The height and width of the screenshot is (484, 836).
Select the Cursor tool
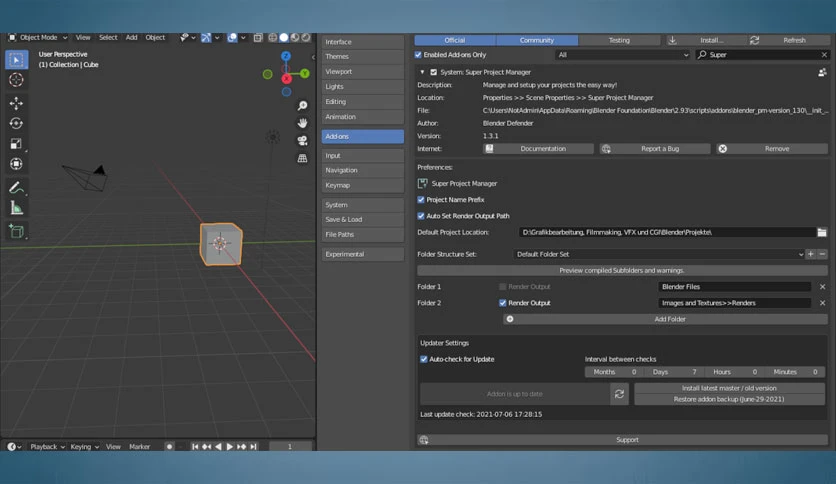point(16,80)
